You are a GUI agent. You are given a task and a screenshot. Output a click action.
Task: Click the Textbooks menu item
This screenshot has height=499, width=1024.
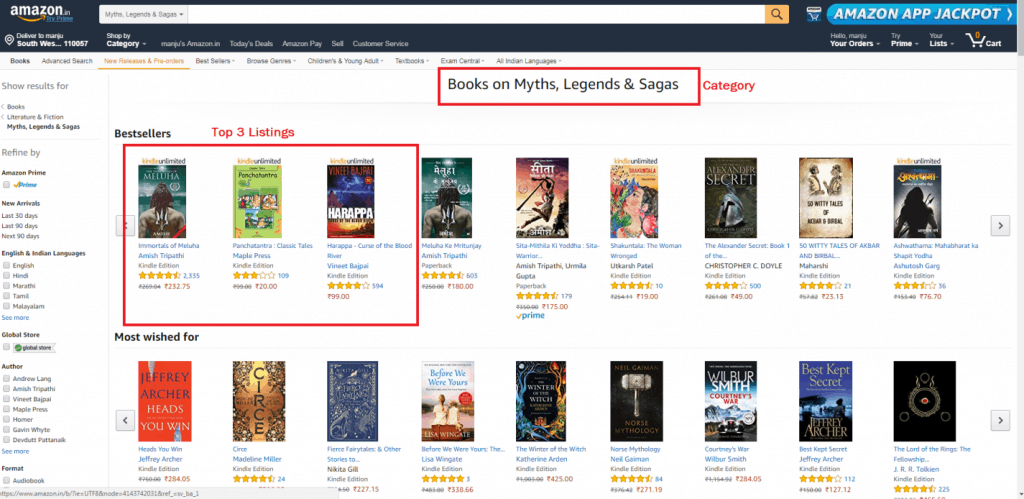(411, 61)
